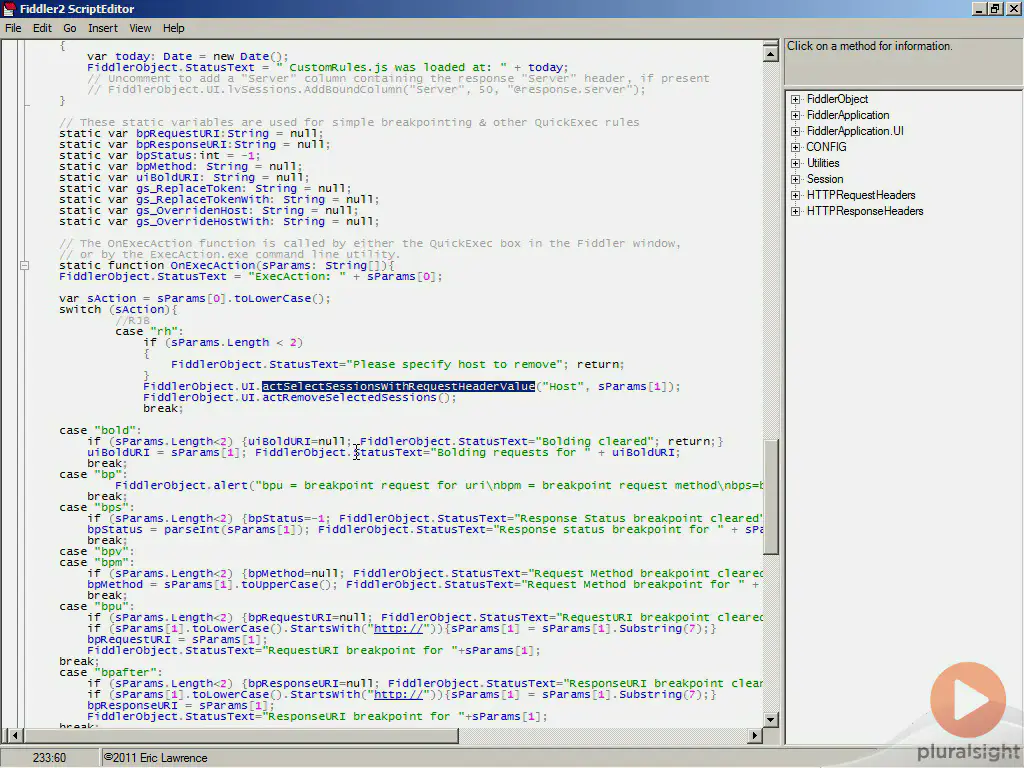Click the case "rh" line
Screen dimensions: 1024x768
click(x=150, y=332)
